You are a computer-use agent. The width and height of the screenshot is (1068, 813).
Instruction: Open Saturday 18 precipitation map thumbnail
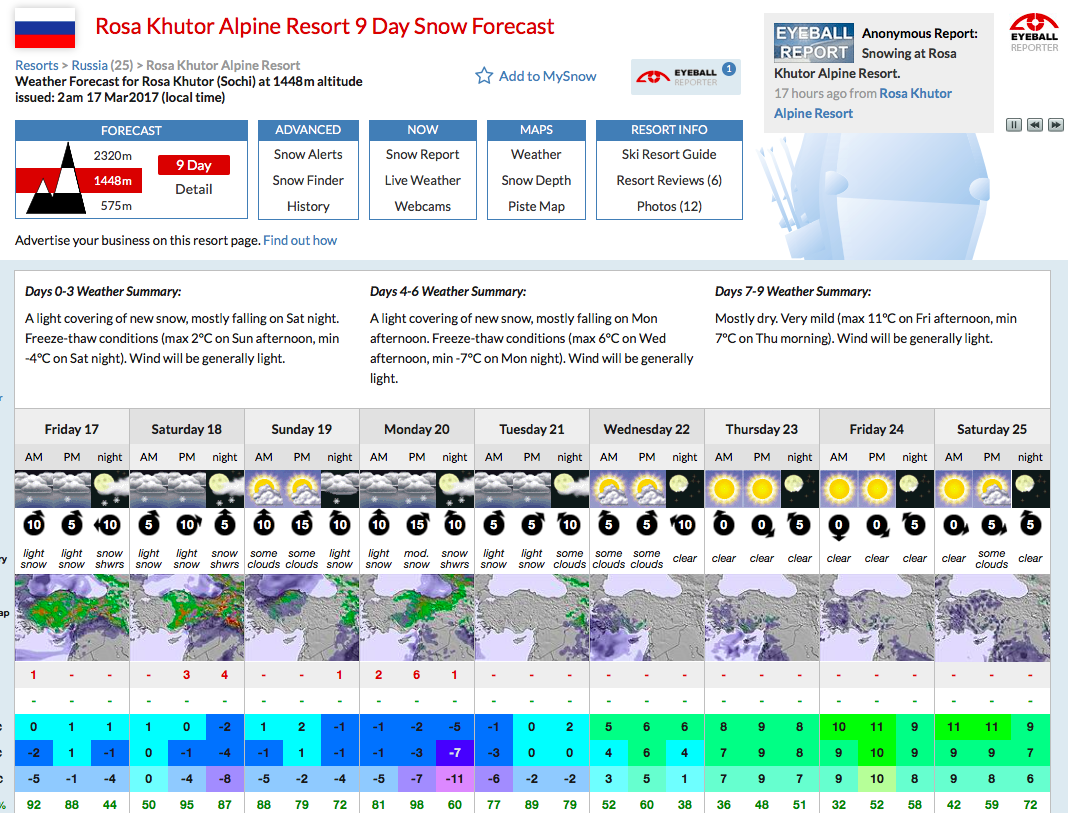pos(187,618)
